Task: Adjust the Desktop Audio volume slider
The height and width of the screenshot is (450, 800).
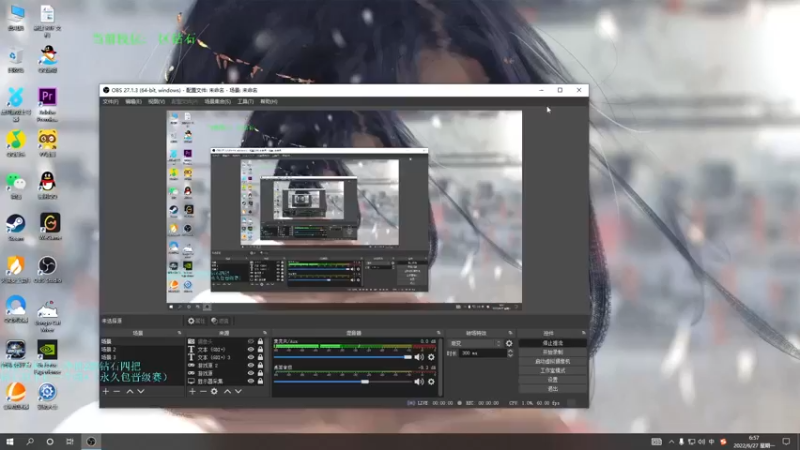Action: pyautogui.click(x=343, y=382)
